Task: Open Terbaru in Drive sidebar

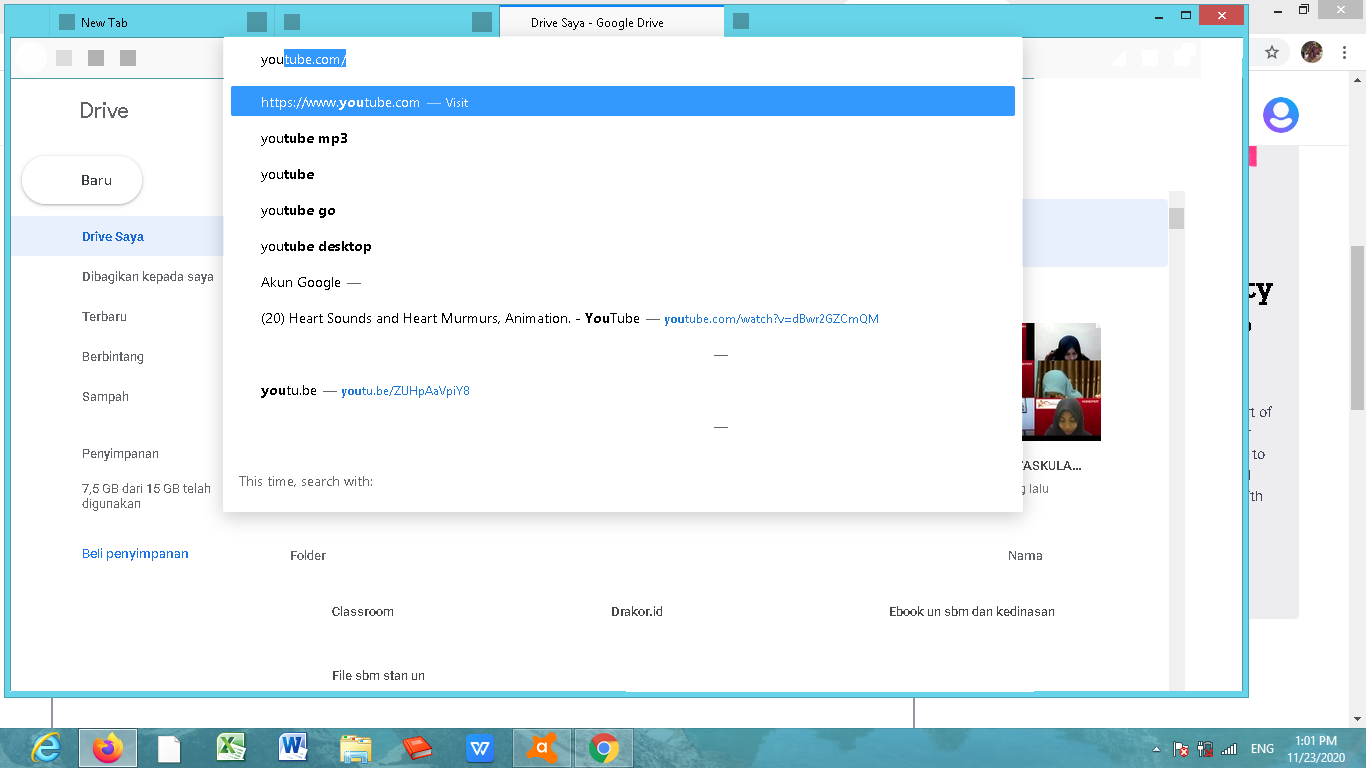Action: pos(104,316)
